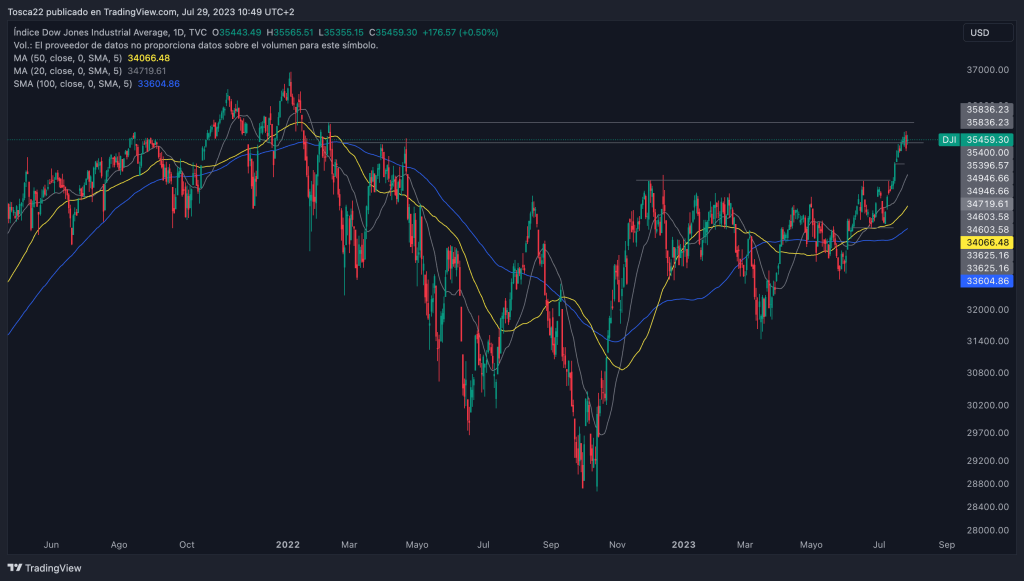Click the blue 33604.86 price label

(x=988, y=282)
